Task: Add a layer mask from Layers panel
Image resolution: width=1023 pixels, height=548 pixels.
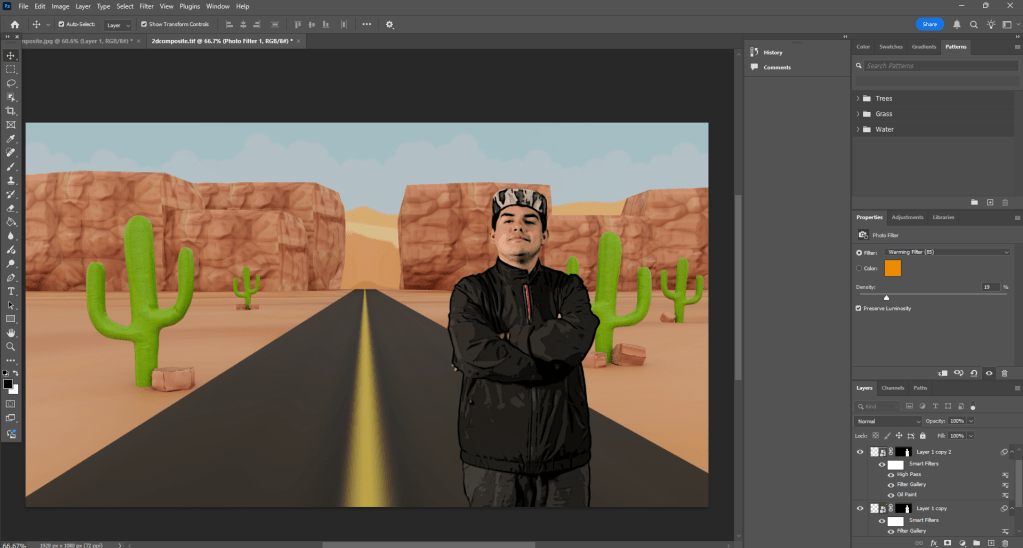Action: [x=947, y=543]
